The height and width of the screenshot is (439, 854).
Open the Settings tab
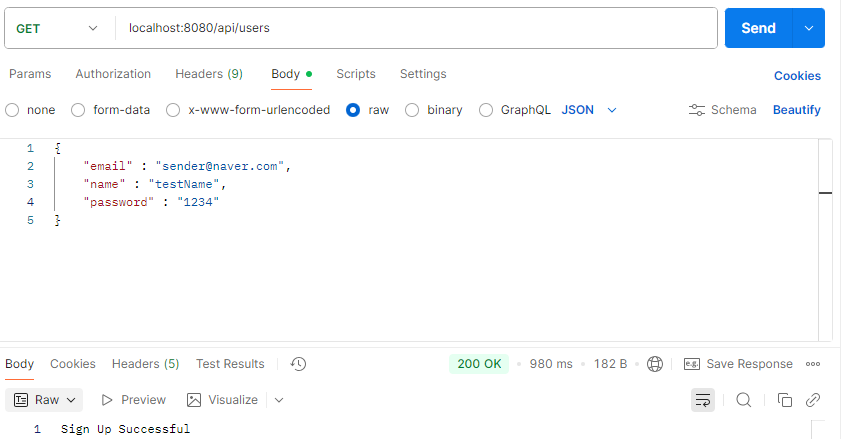click(x=423, y=74)
